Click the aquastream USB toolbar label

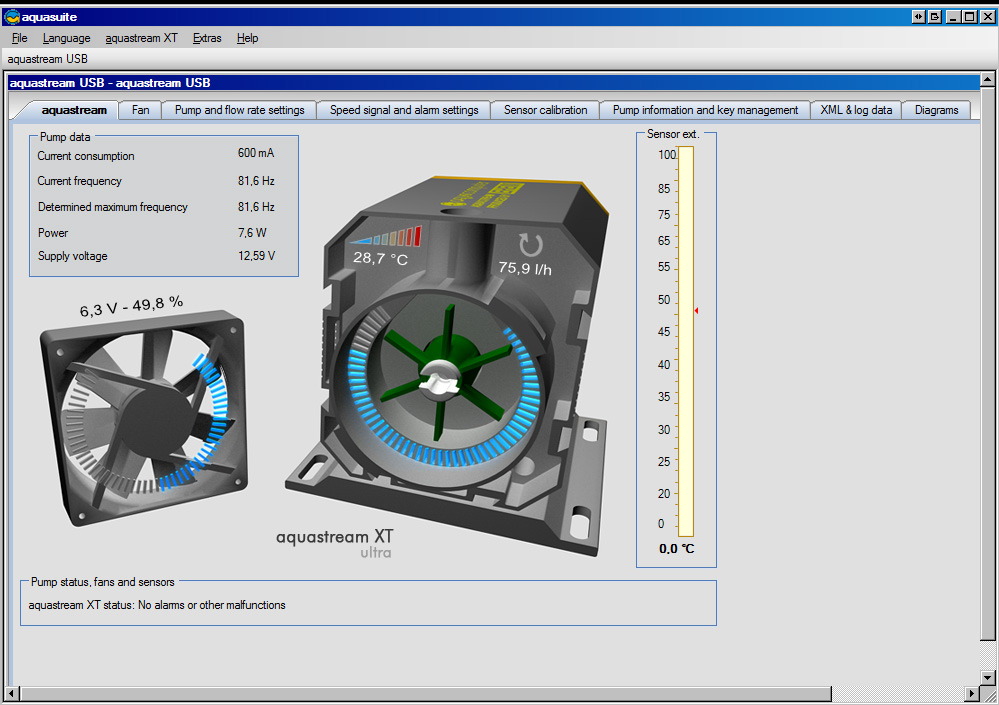(48, 59)
